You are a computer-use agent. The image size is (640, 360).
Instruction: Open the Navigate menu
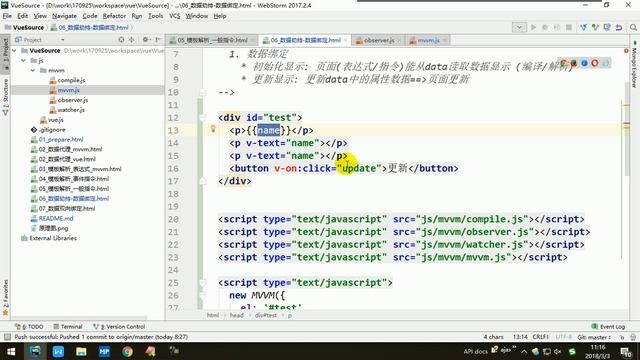click(x=64, y=16)
